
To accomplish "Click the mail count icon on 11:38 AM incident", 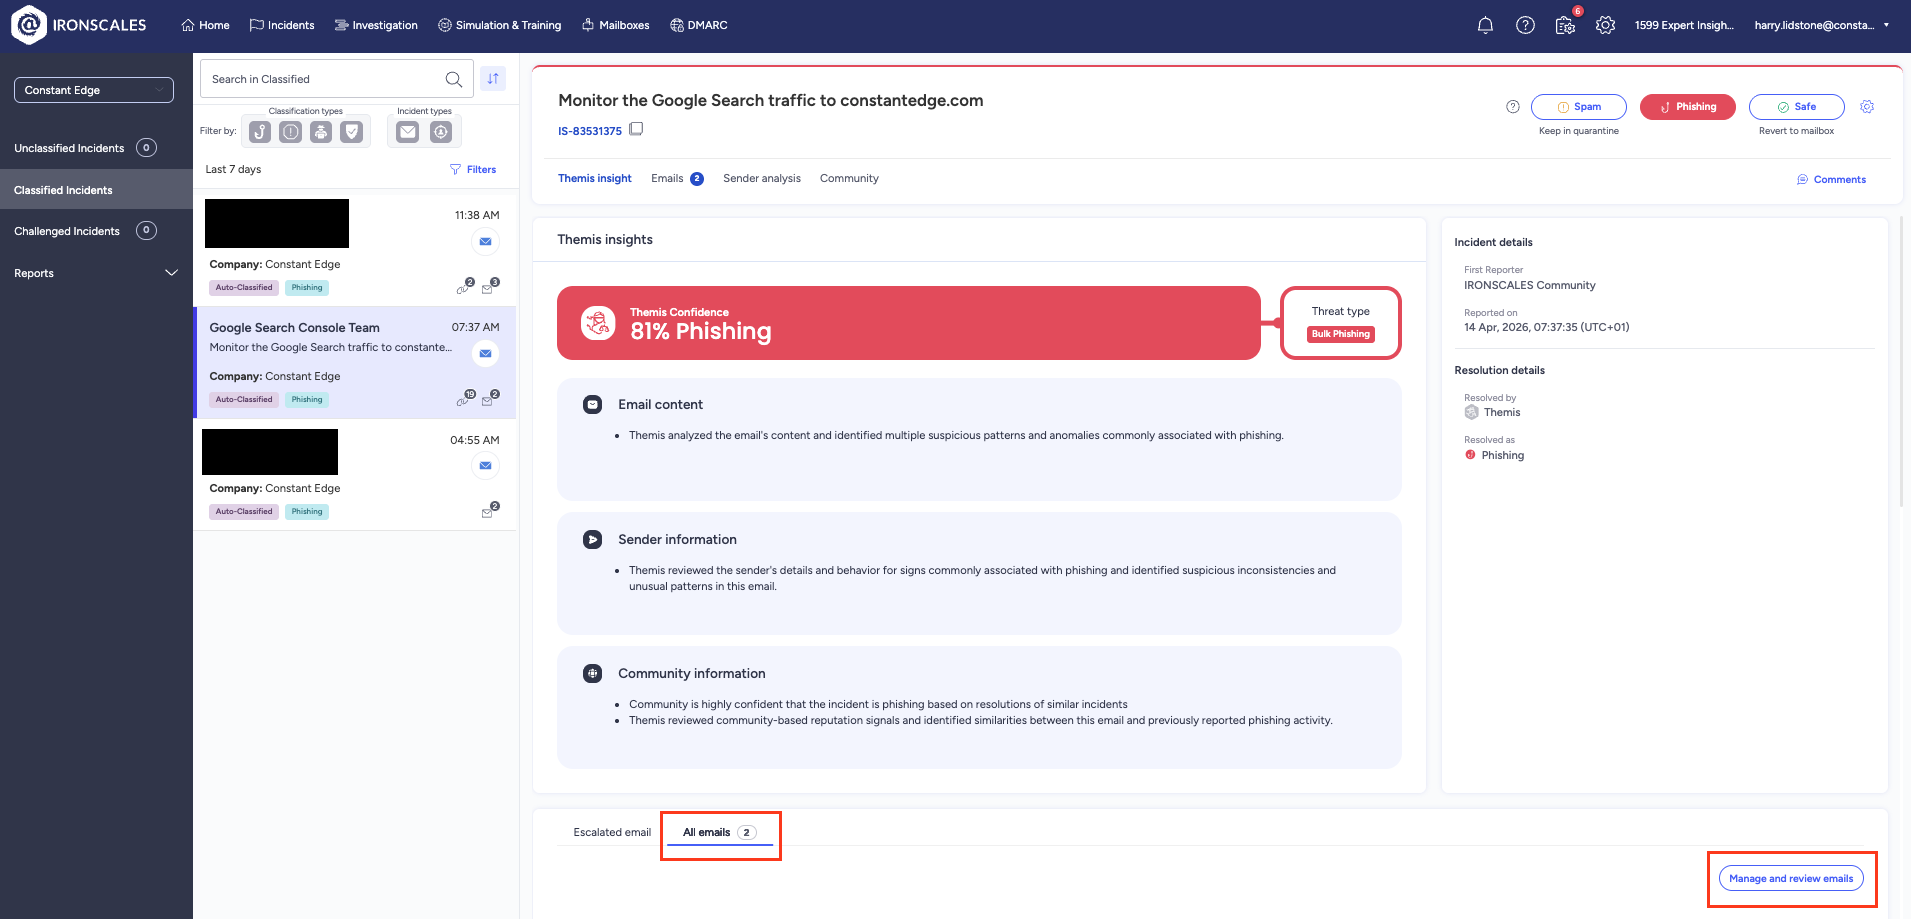I will point(490,286).
